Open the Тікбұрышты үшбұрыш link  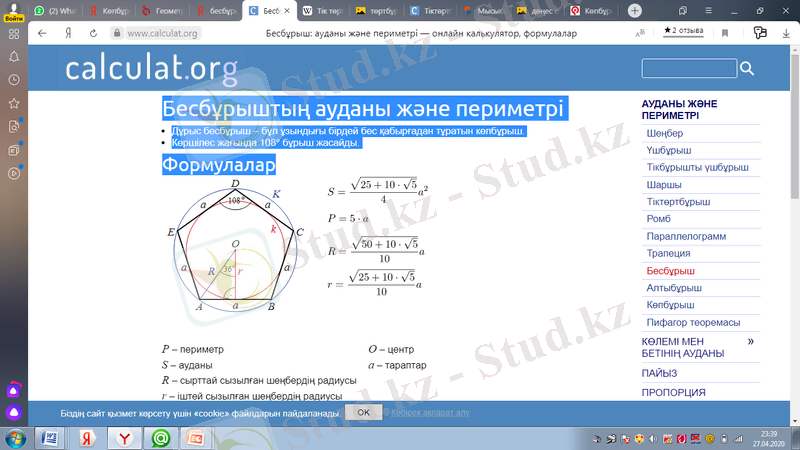(x=697, y=167)
